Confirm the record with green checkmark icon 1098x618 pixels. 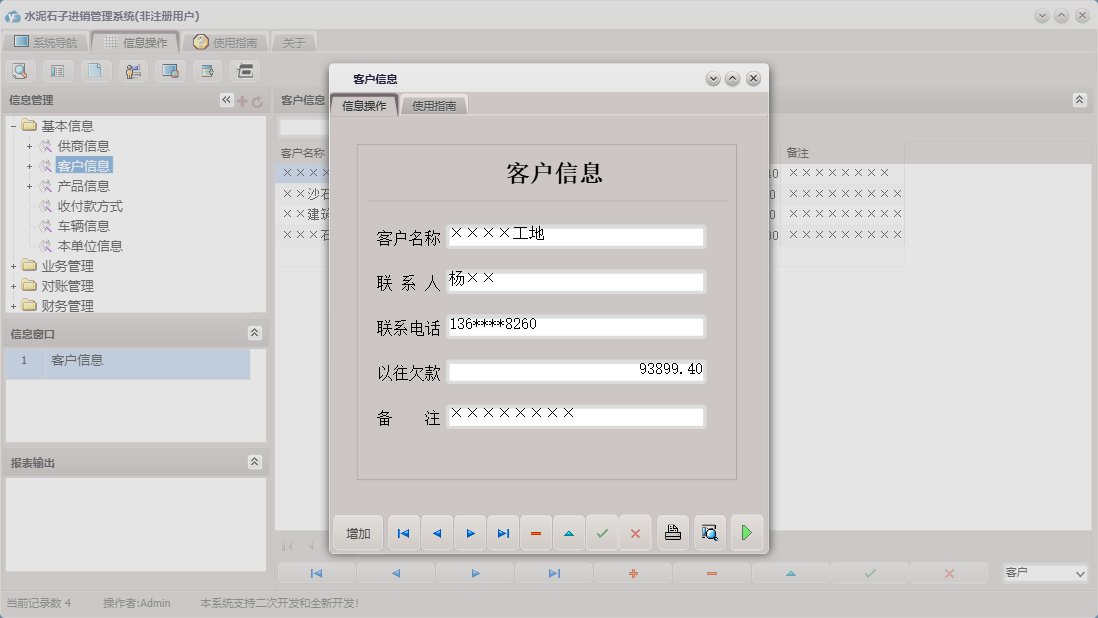click(602, 533)
